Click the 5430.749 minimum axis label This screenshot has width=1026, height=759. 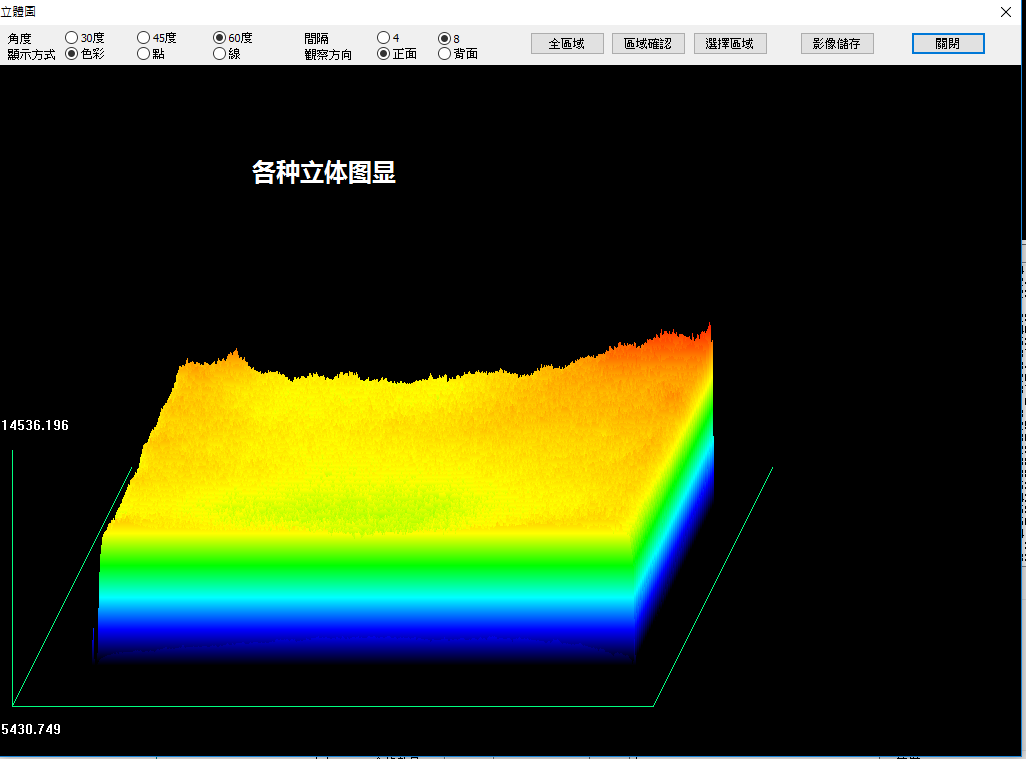tap(31, 730)
